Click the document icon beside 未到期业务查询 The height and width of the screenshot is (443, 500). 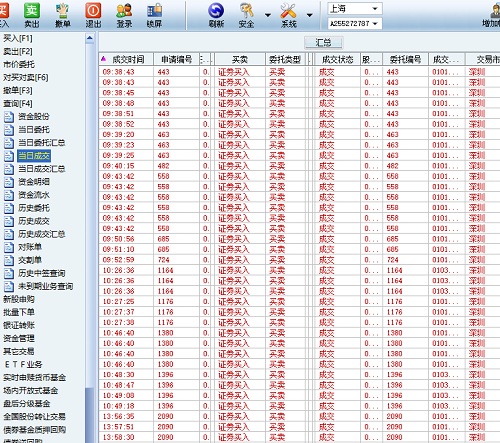(x=9, y=286)
